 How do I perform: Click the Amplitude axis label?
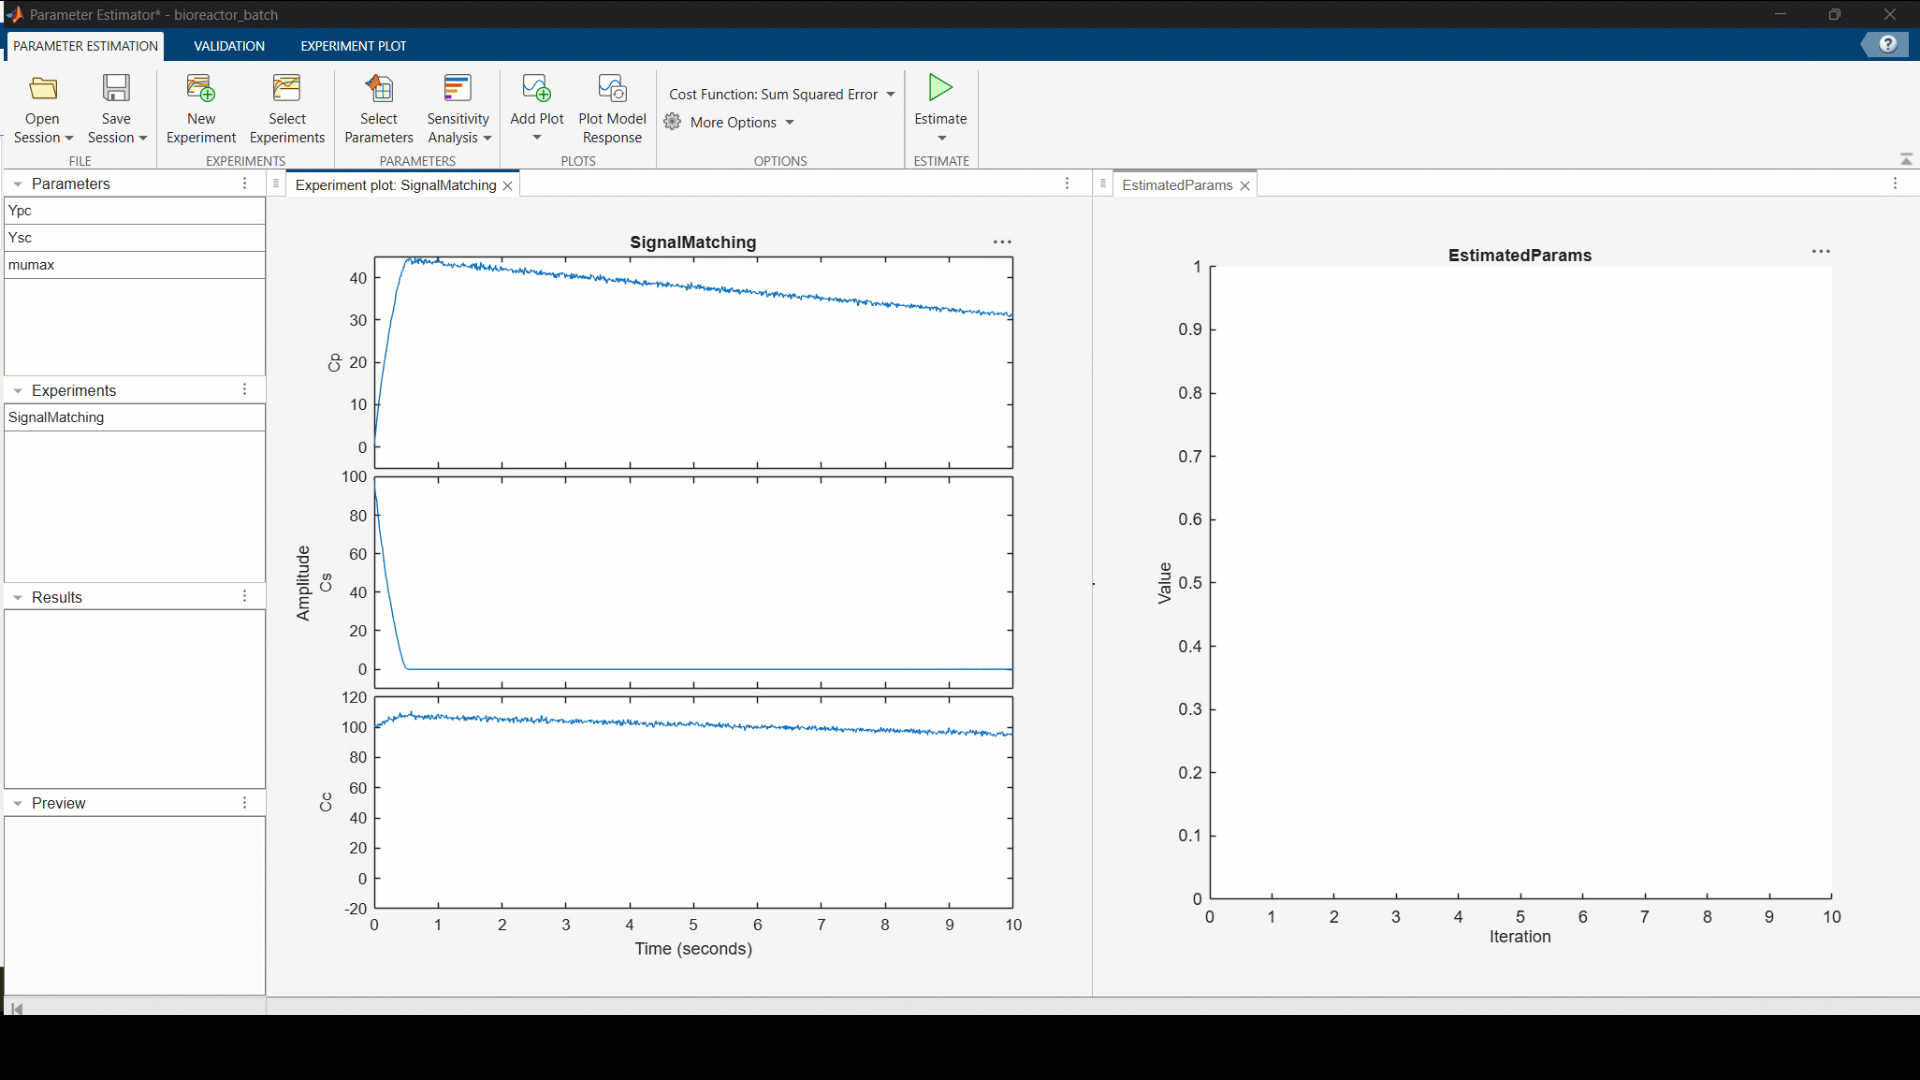click(303, 583)
